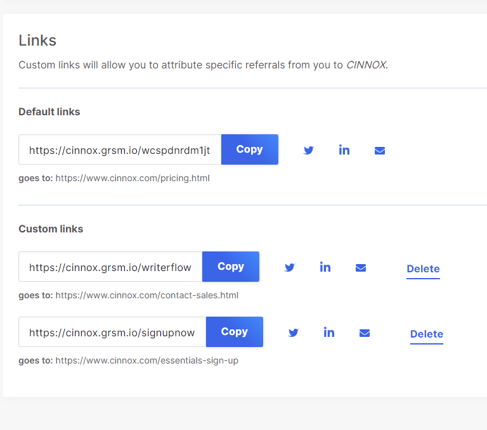Delete the signupnow custom link

pos(427,334)
